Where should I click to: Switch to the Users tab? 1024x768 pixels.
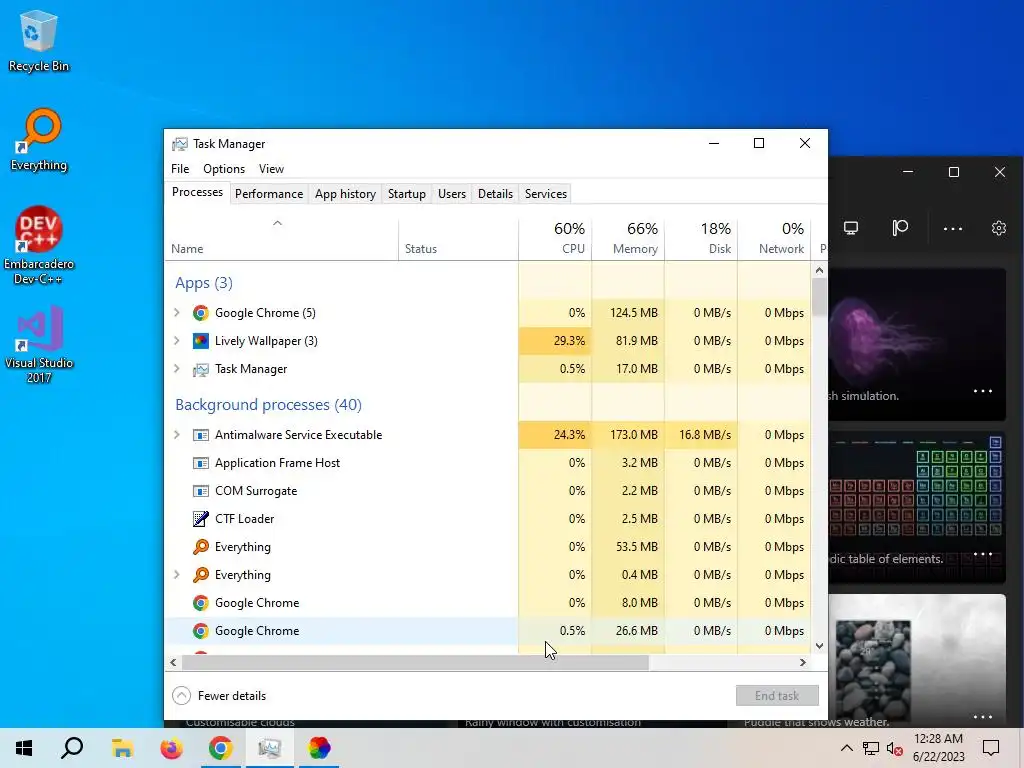pos(452,194)
